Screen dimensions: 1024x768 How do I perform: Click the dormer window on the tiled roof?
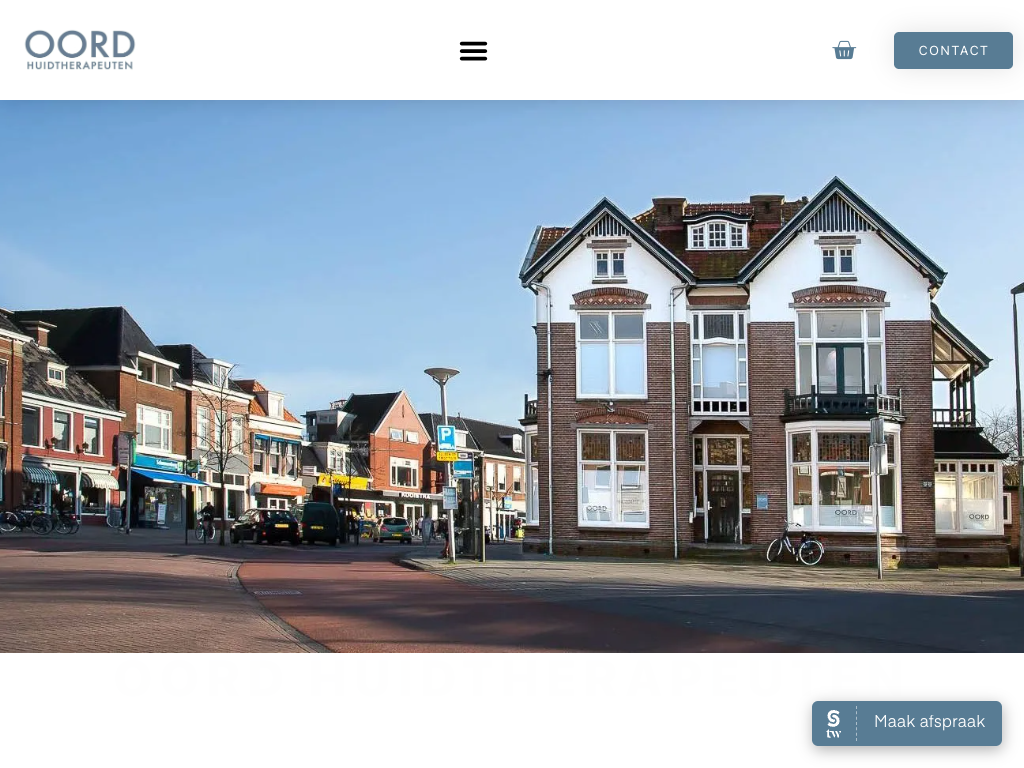click(x=718, y=233)
